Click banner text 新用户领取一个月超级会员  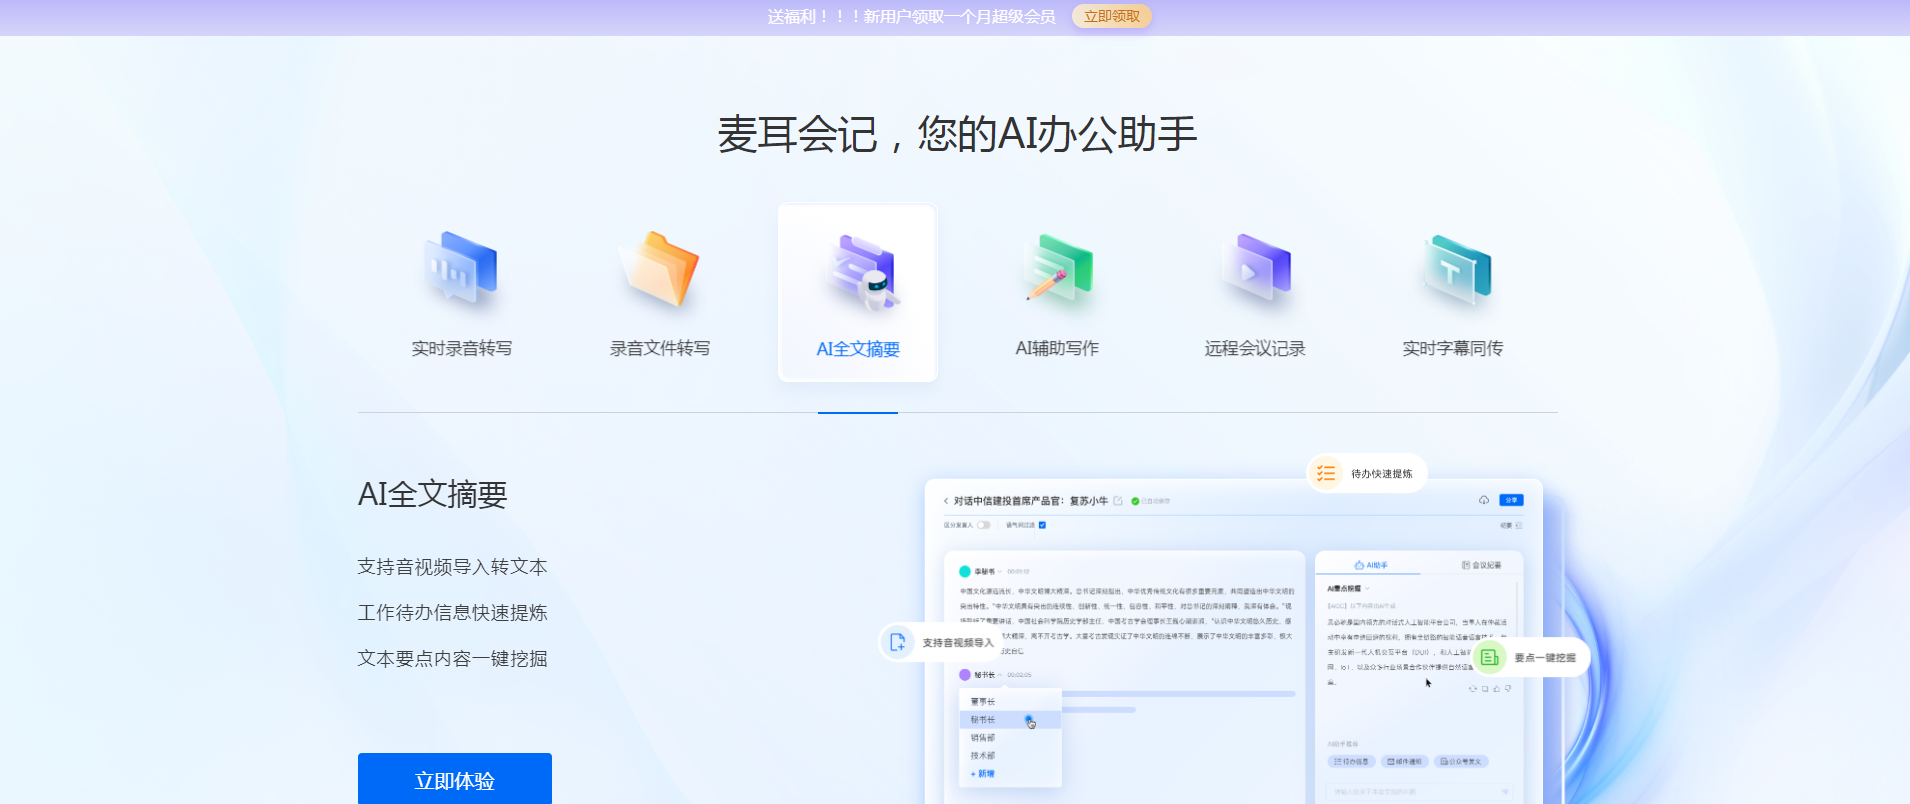[960, 16]
